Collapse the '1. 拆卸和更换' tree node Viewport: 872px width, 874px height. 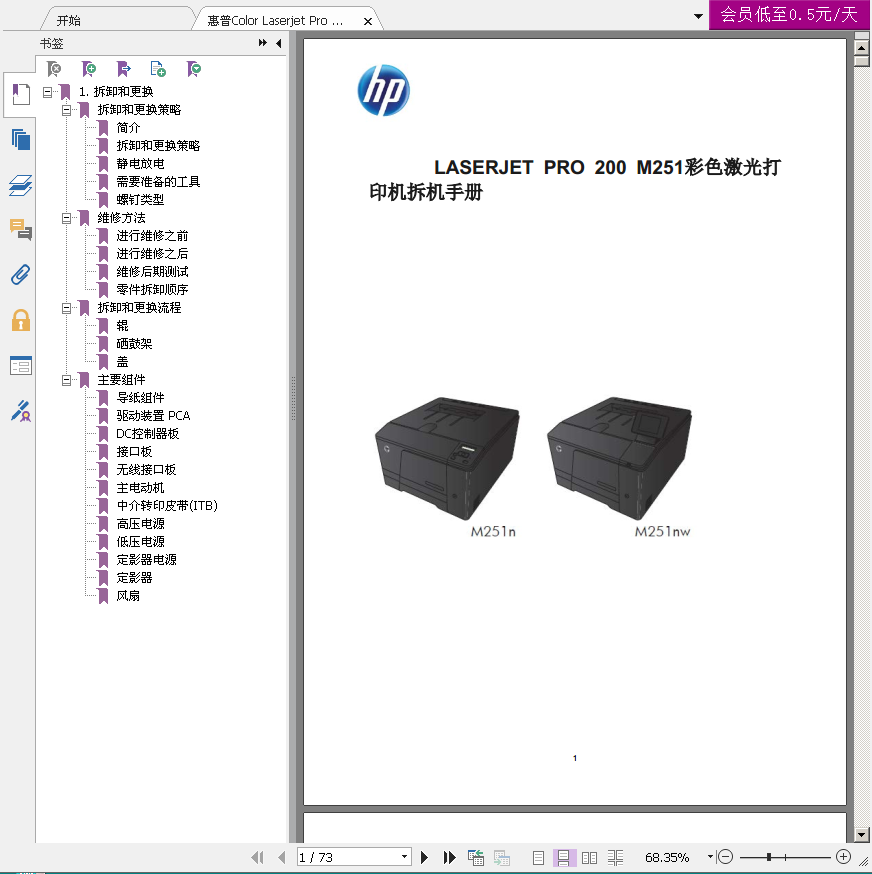(x=48, y=92)
